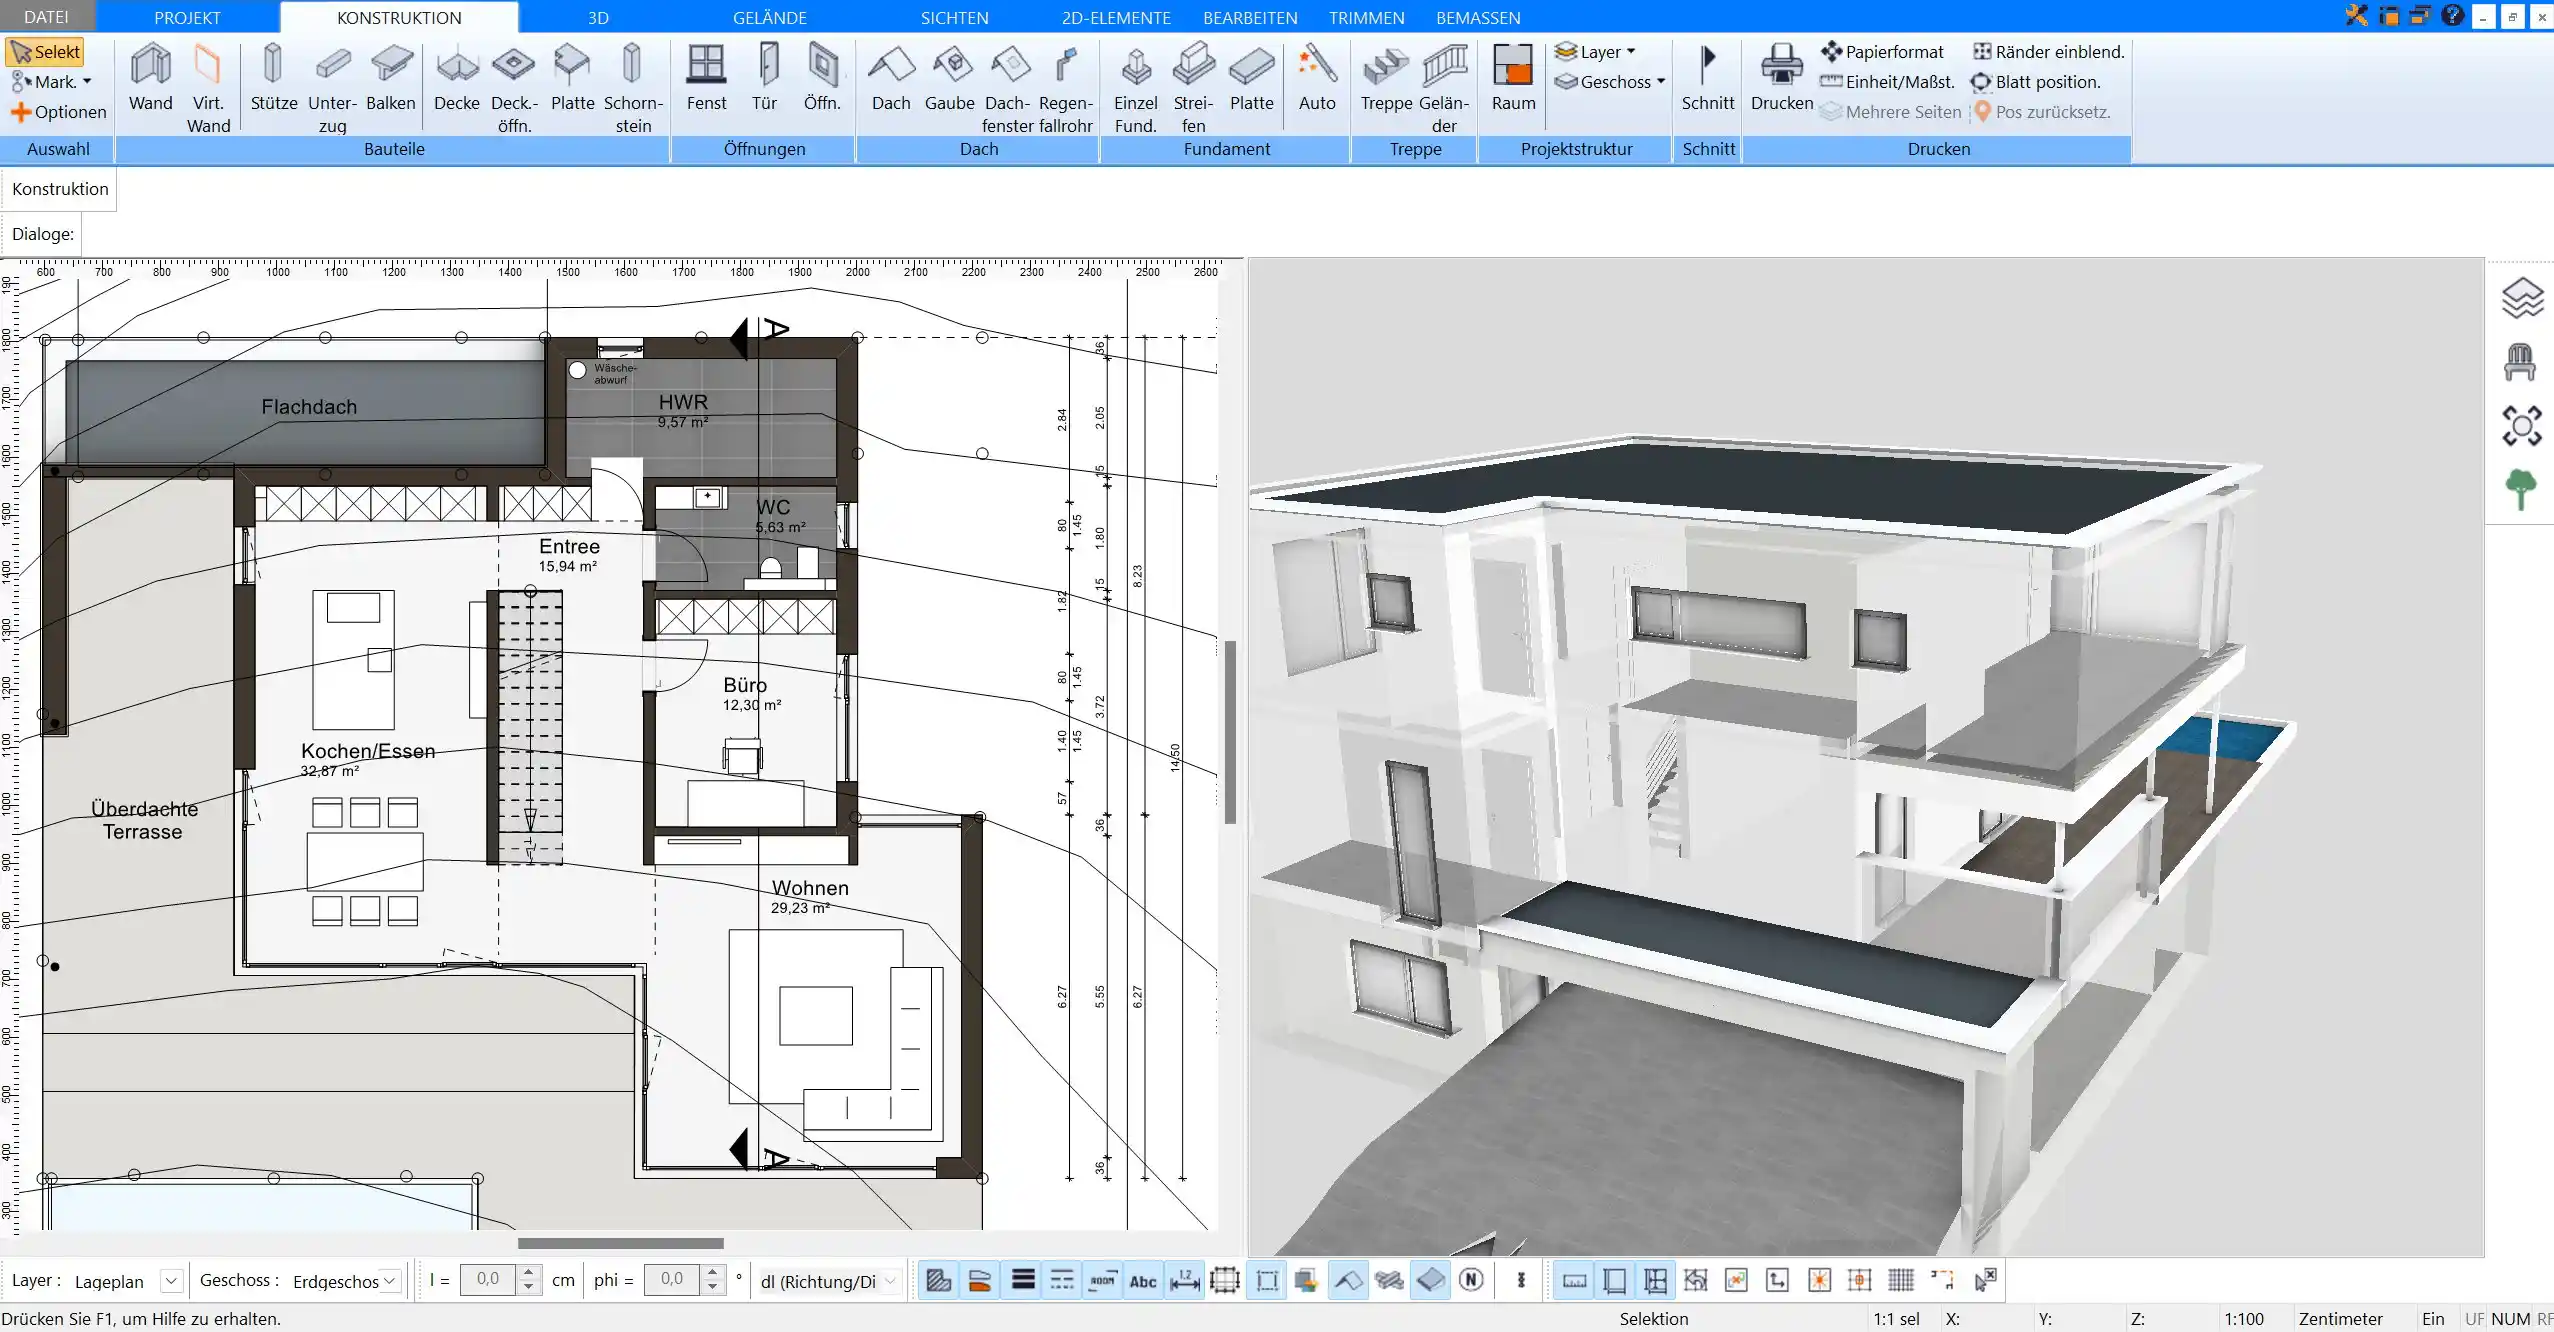This screenshot has height=1332, width=2554.
Task: Choose the Deck.-öffn. opening tool
Action: [x=514, y=88]
